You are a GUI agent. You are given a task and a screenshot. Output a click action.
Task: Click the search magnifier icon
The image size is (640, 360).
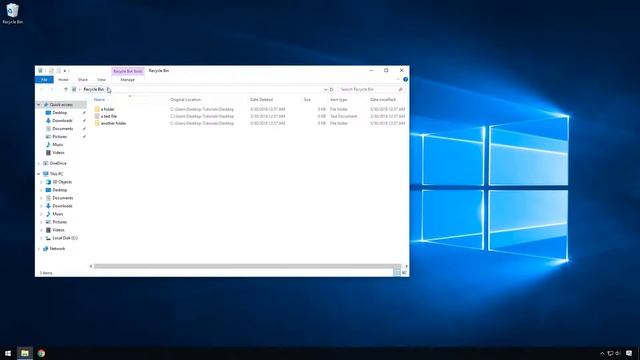pos(400,89)
